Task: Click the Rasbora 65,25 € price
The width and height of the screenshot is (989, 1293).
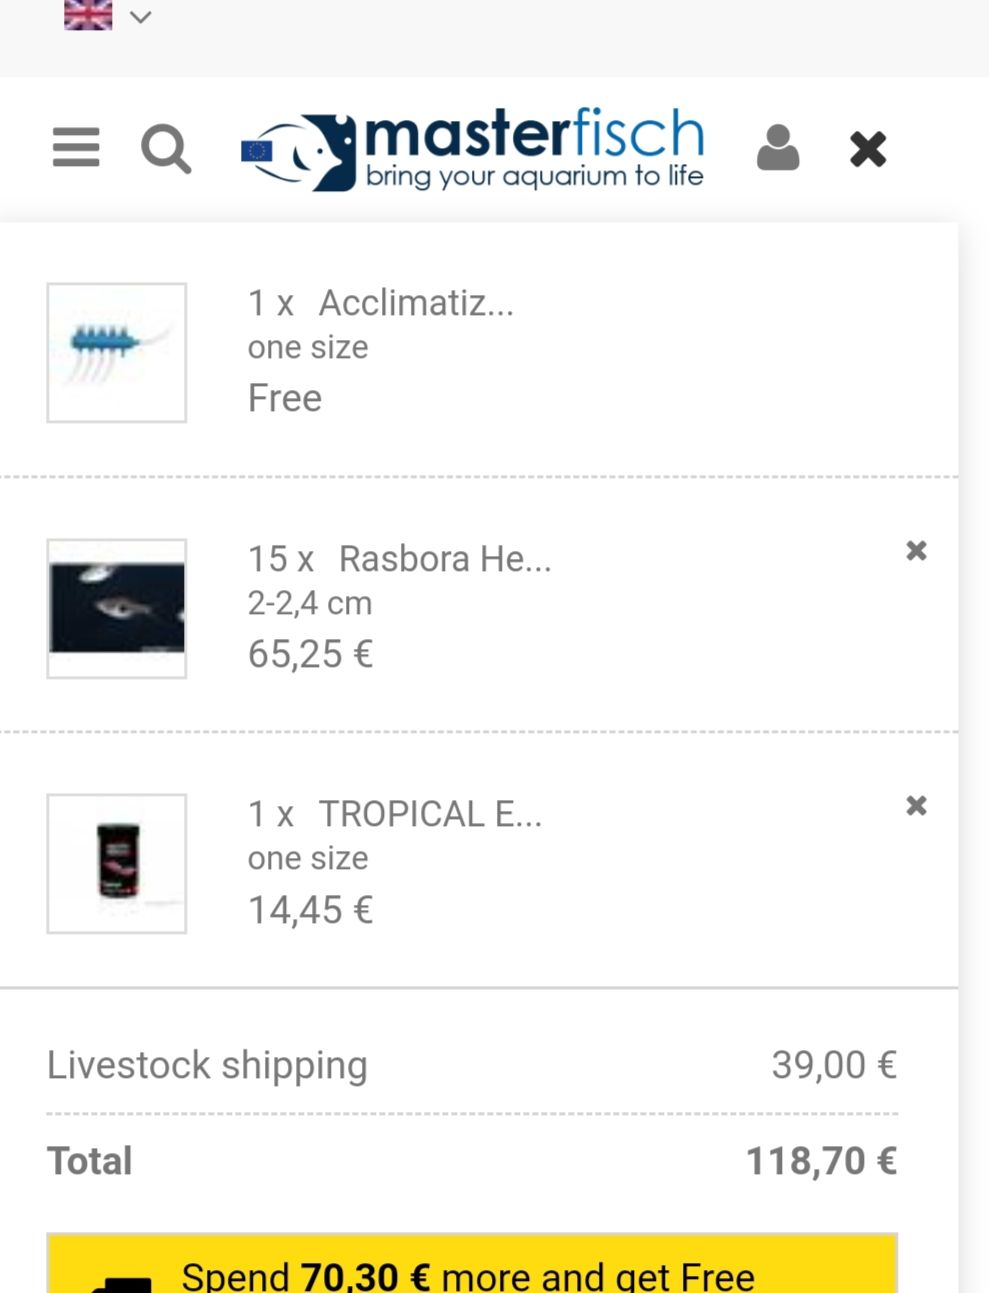Action: [310, 655]
